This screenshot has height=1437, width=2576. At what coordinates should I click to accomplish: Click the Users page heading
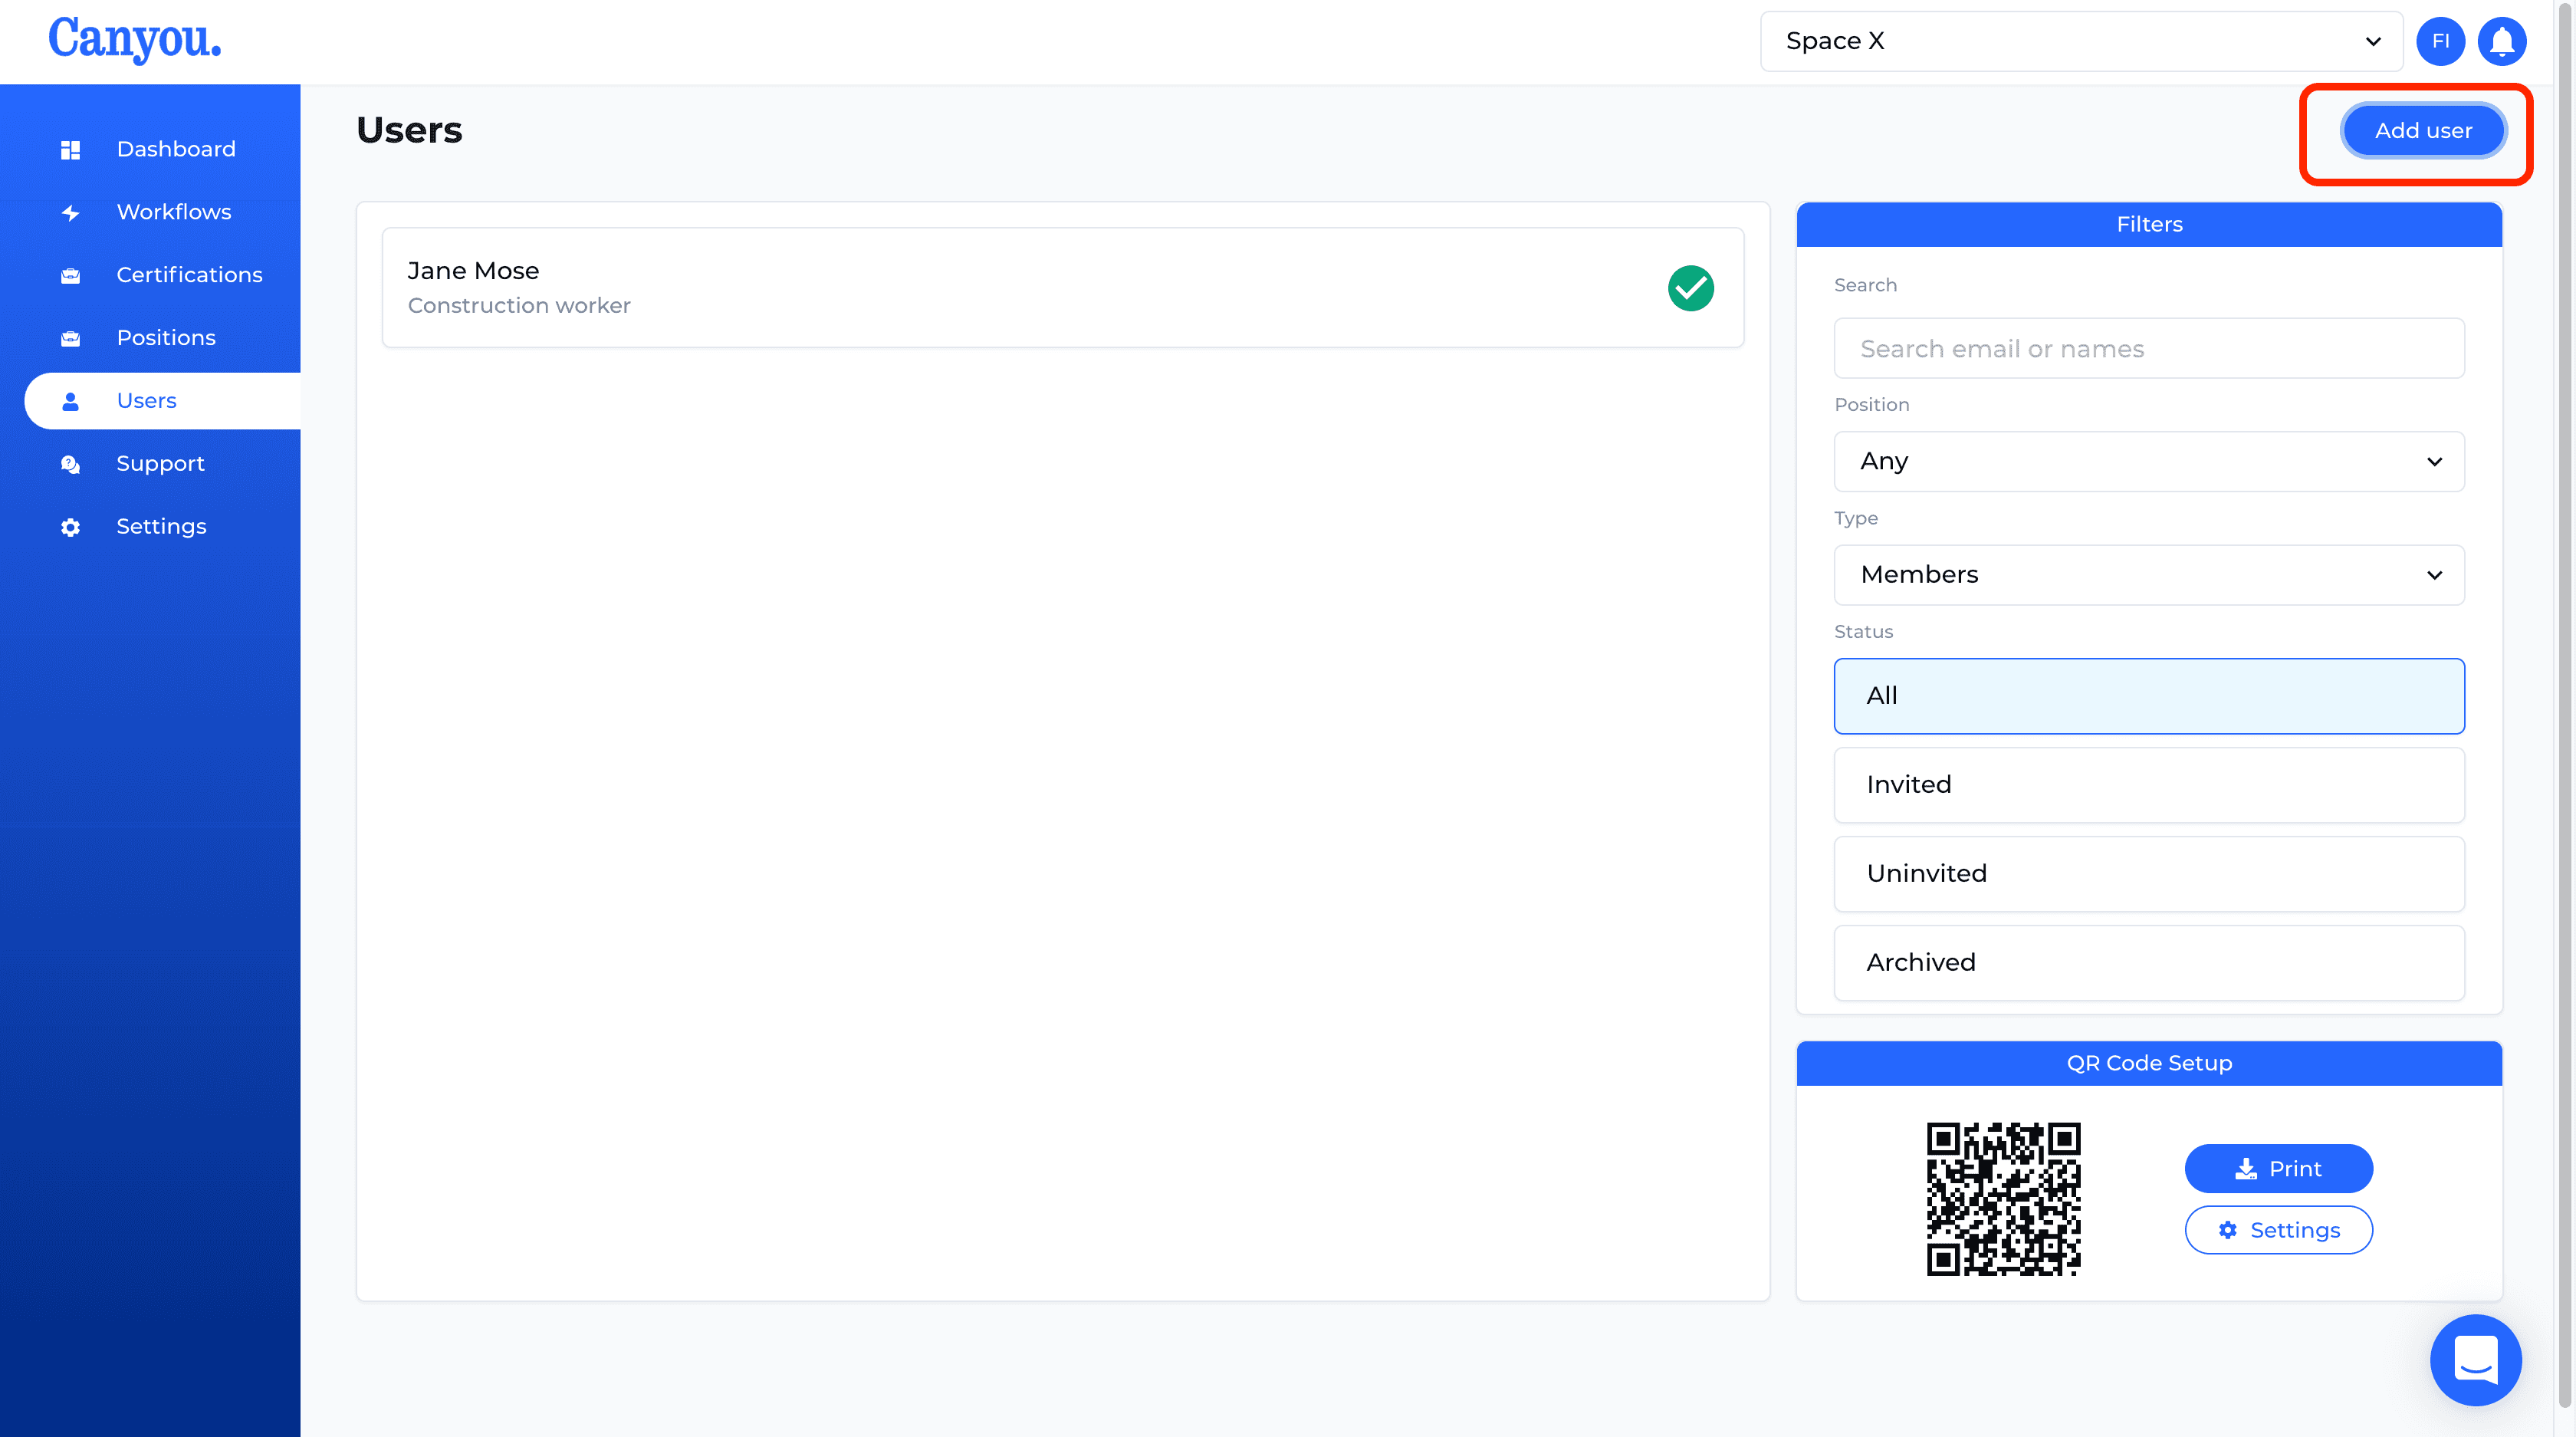[409, 130]
